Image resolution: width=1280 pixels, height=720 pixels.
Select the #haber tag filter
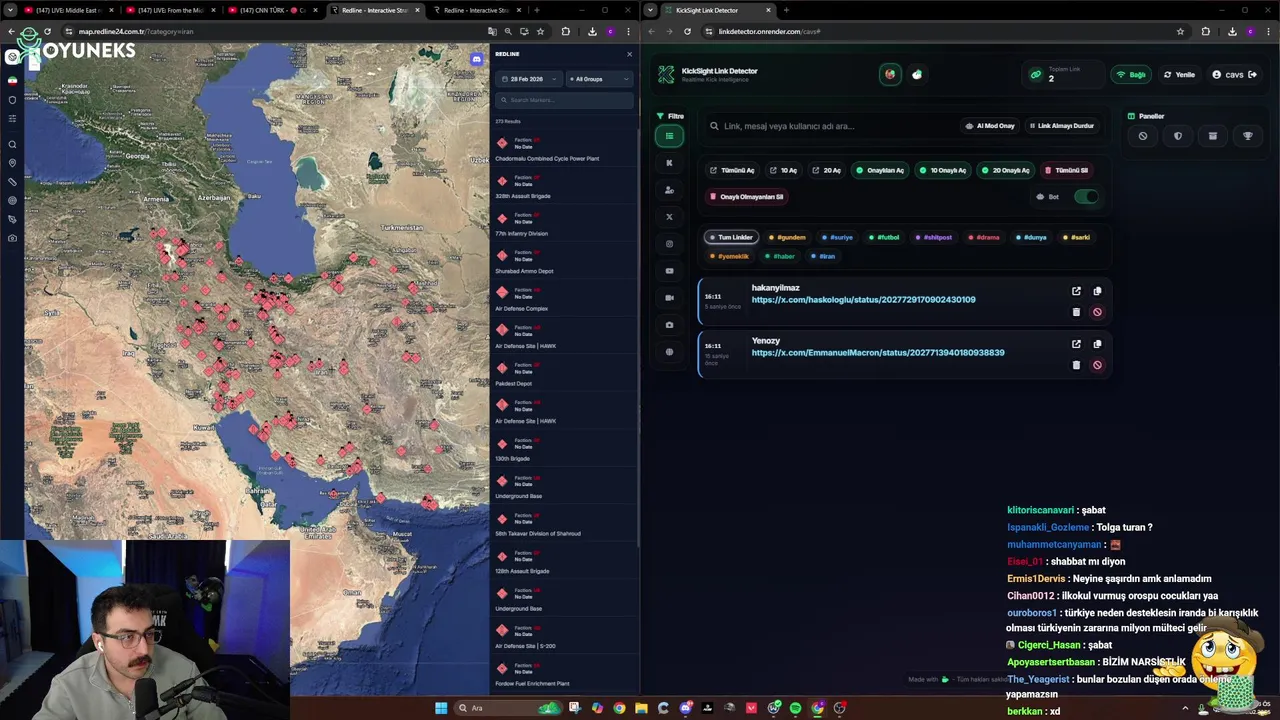tap(780, 257)
